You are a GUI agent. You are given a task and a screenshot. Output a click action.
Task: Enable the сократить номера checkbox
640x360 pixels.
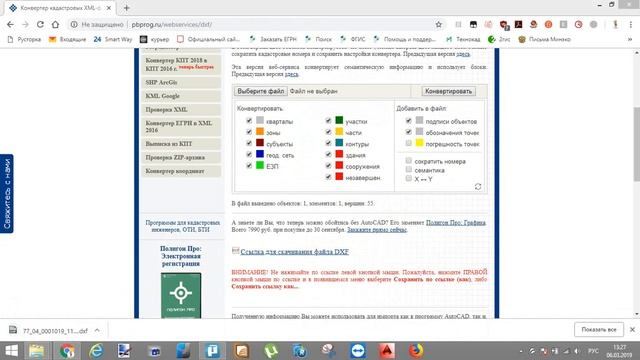point(408,160)
